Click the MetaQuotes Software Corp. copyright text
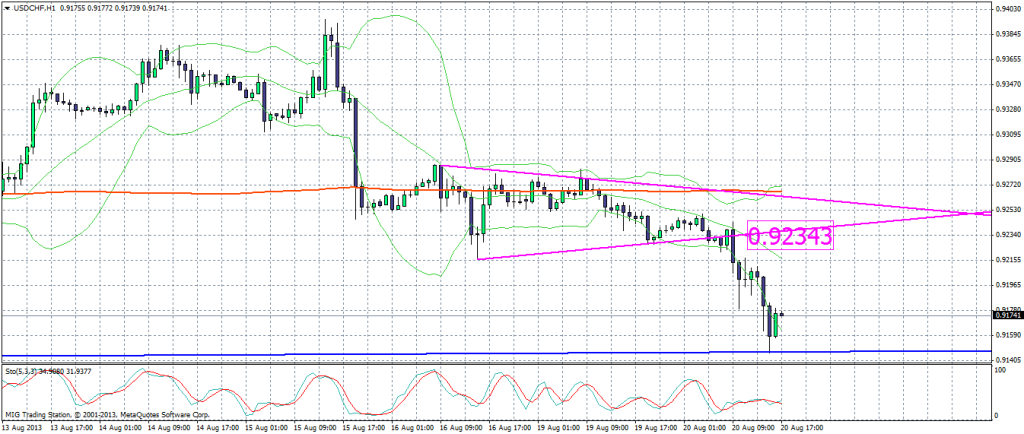Image resolution: width=1024 pixels, height=434 pixels. [150, 413]
